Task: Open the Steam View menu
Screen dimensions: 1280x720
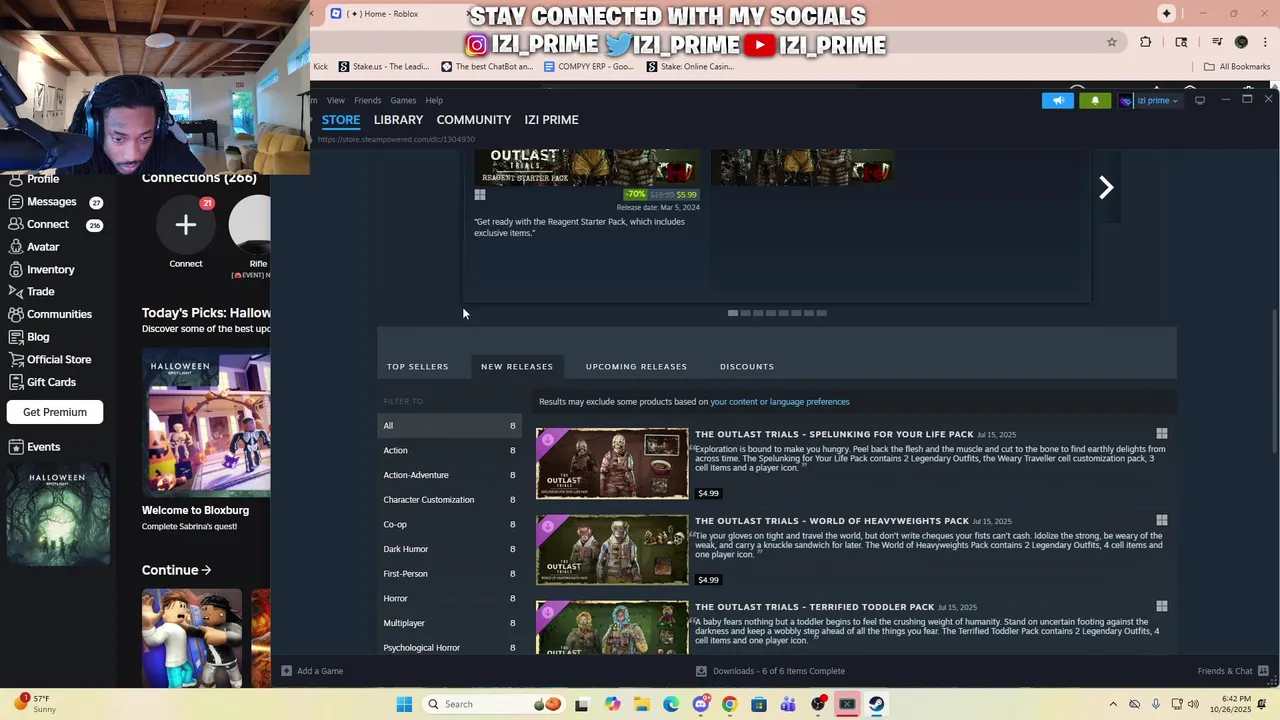Action: coord(336,100)
